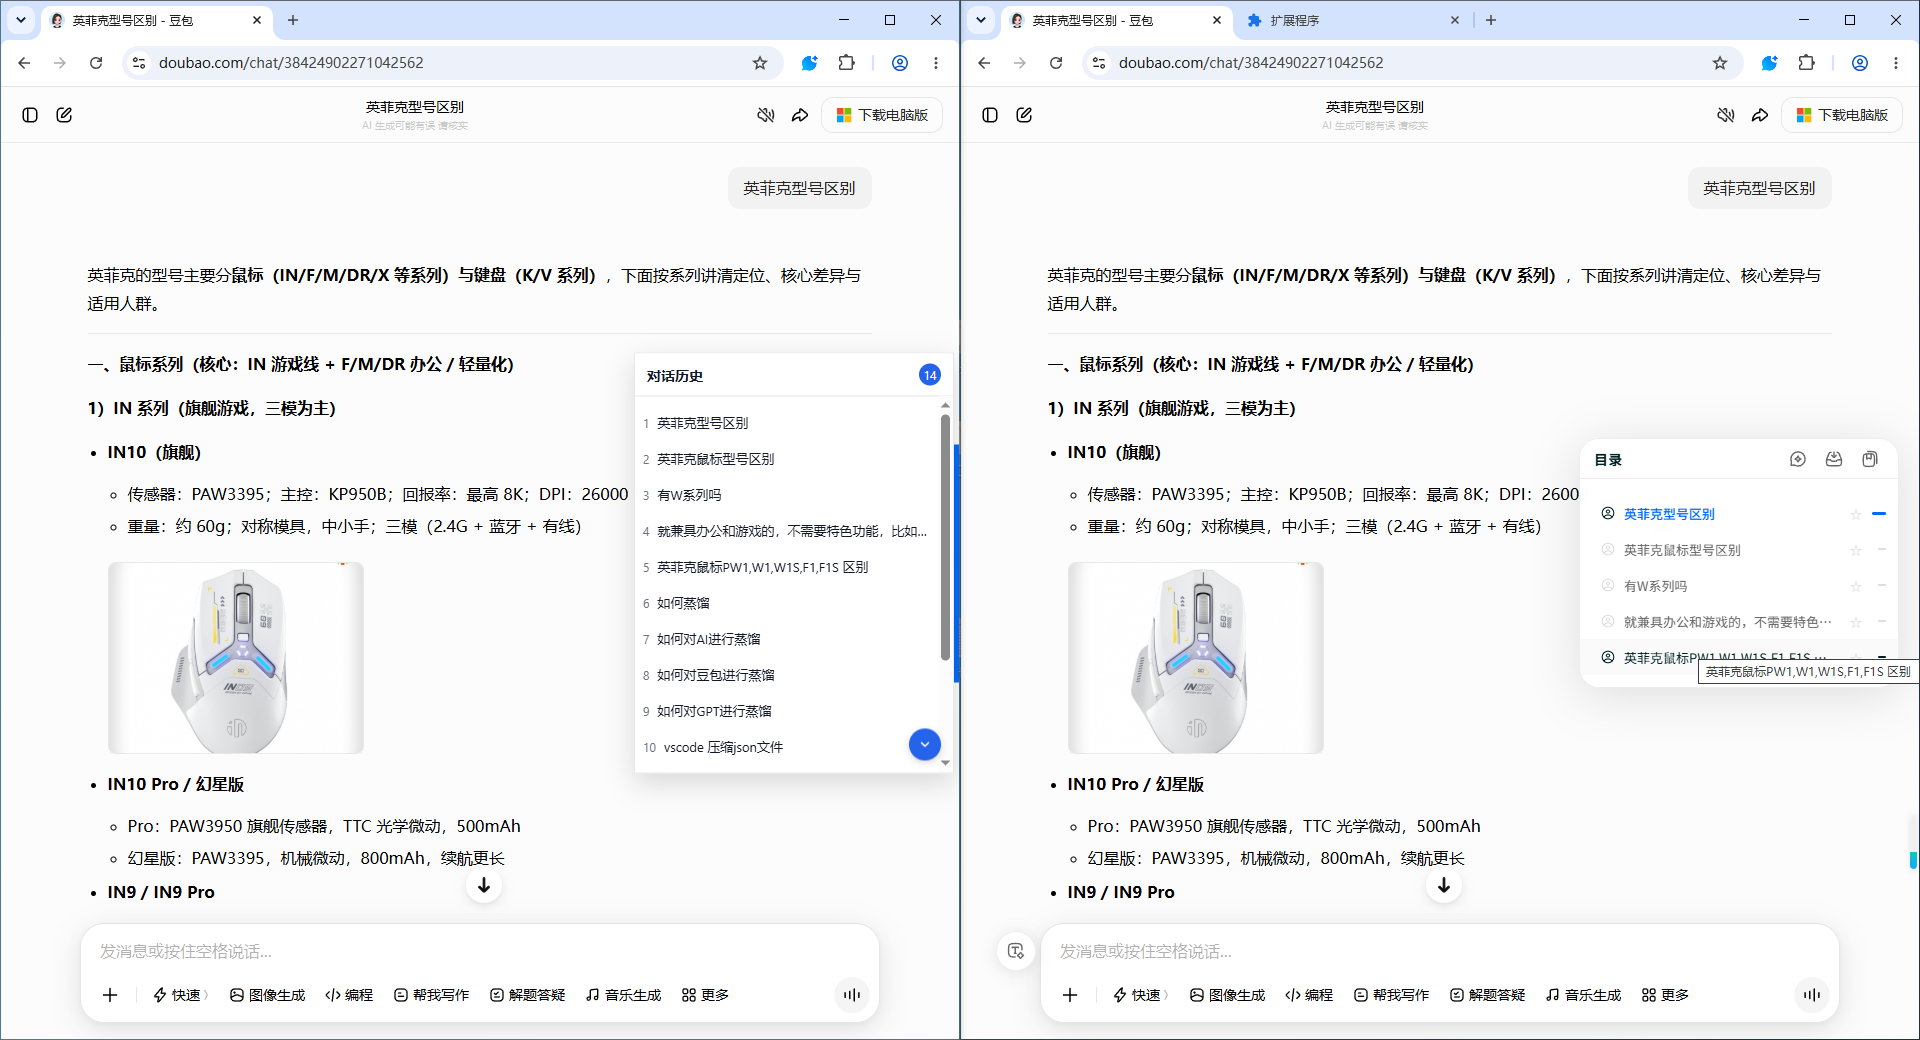Click 对话历史 panel scrollbar

click(x=945, y=537)
